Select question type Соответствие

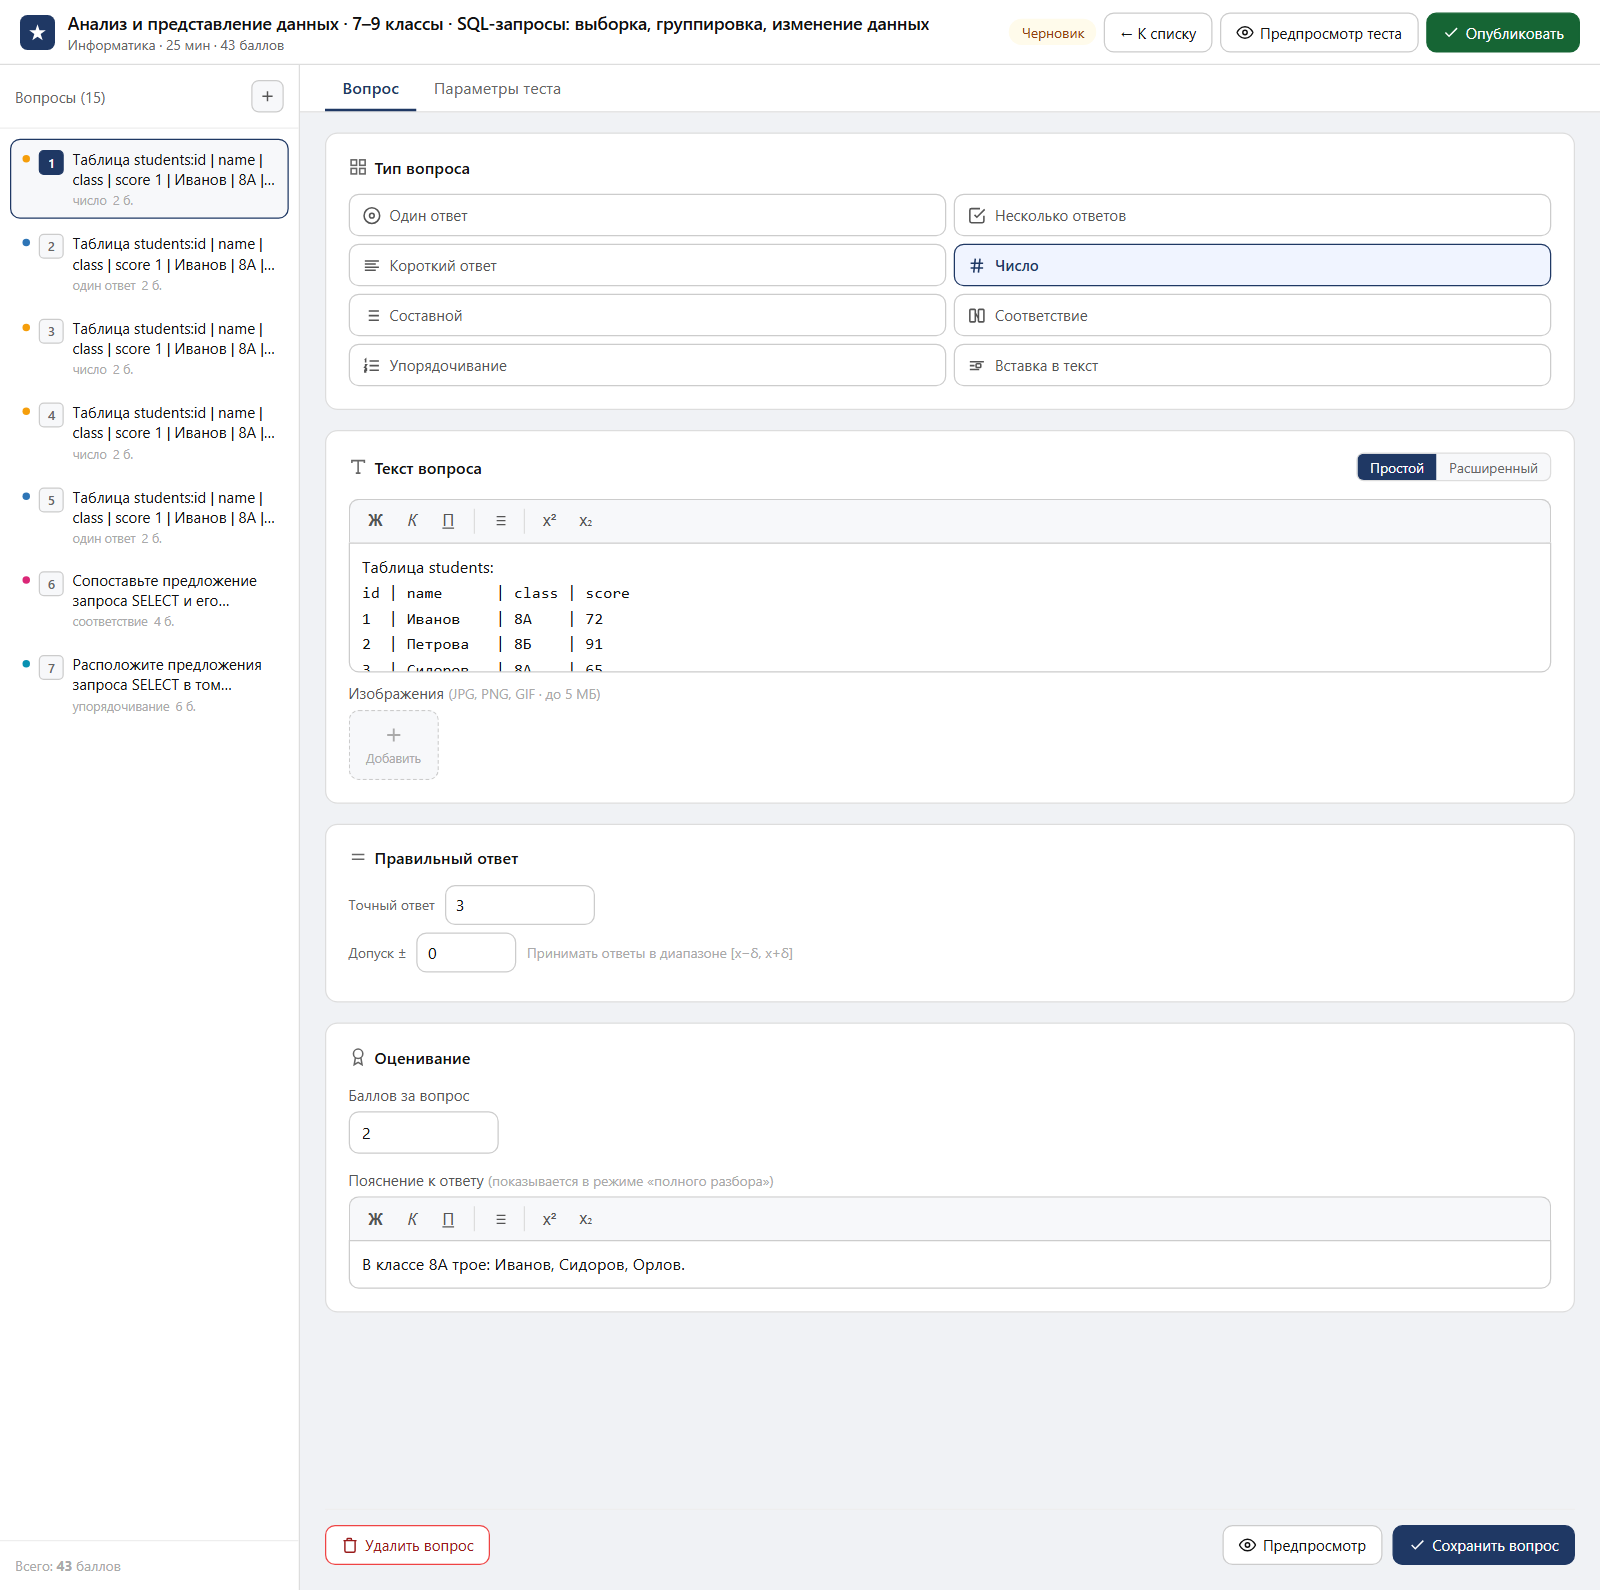[1252, 315]
